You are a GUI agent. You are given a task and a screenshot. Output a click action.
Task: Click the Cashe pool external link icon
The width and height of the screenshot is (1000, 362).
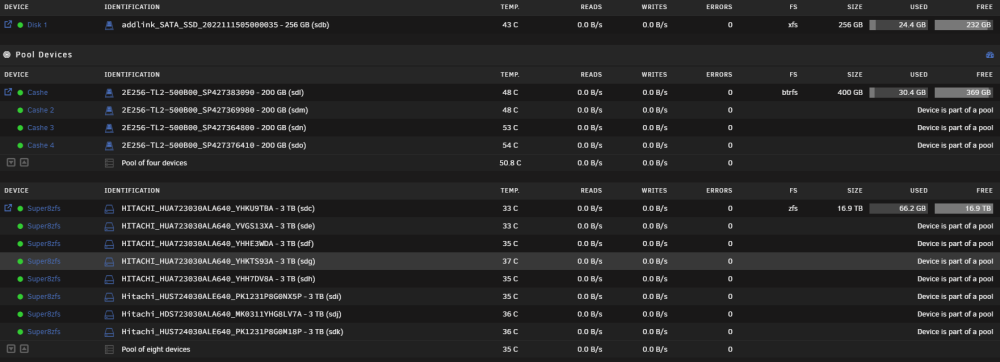click(8, 92)
